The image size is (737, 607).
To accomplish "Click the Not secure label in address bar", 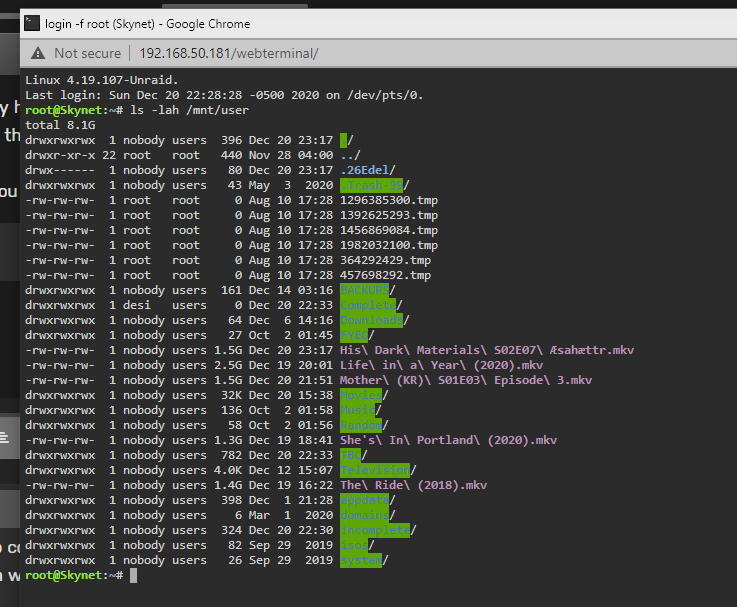I will pyautogui.click(x=87, y=53).
